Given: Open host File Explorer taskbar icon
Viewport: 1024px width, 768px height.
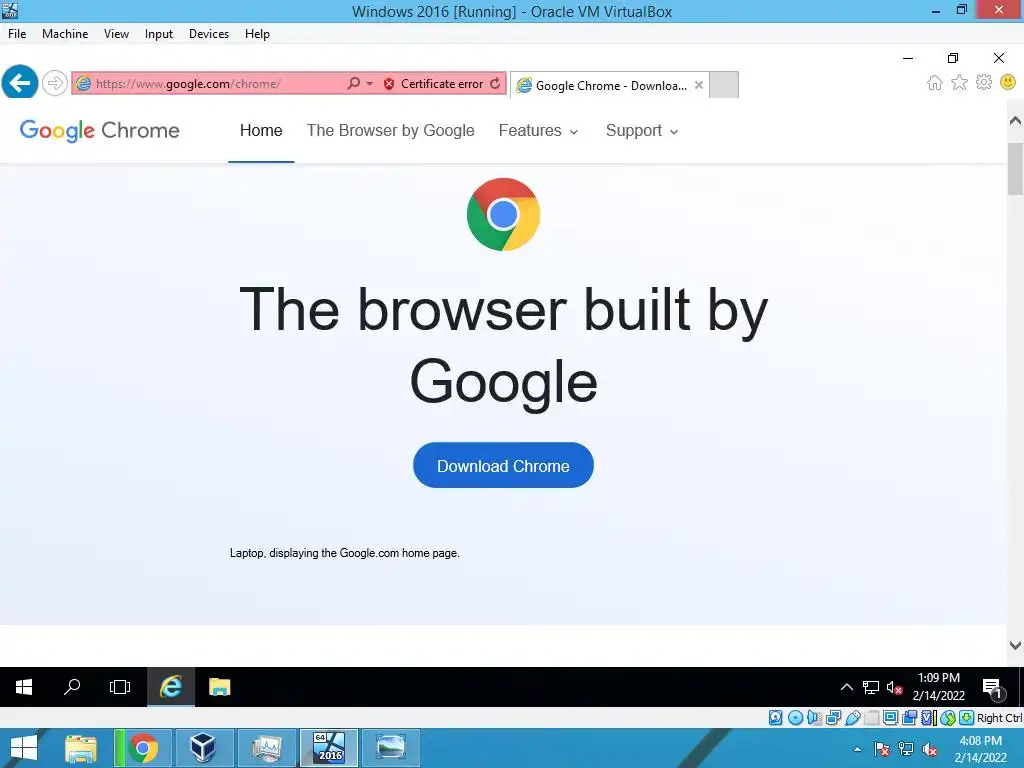Looking at the screenshot, I should 80,748.
